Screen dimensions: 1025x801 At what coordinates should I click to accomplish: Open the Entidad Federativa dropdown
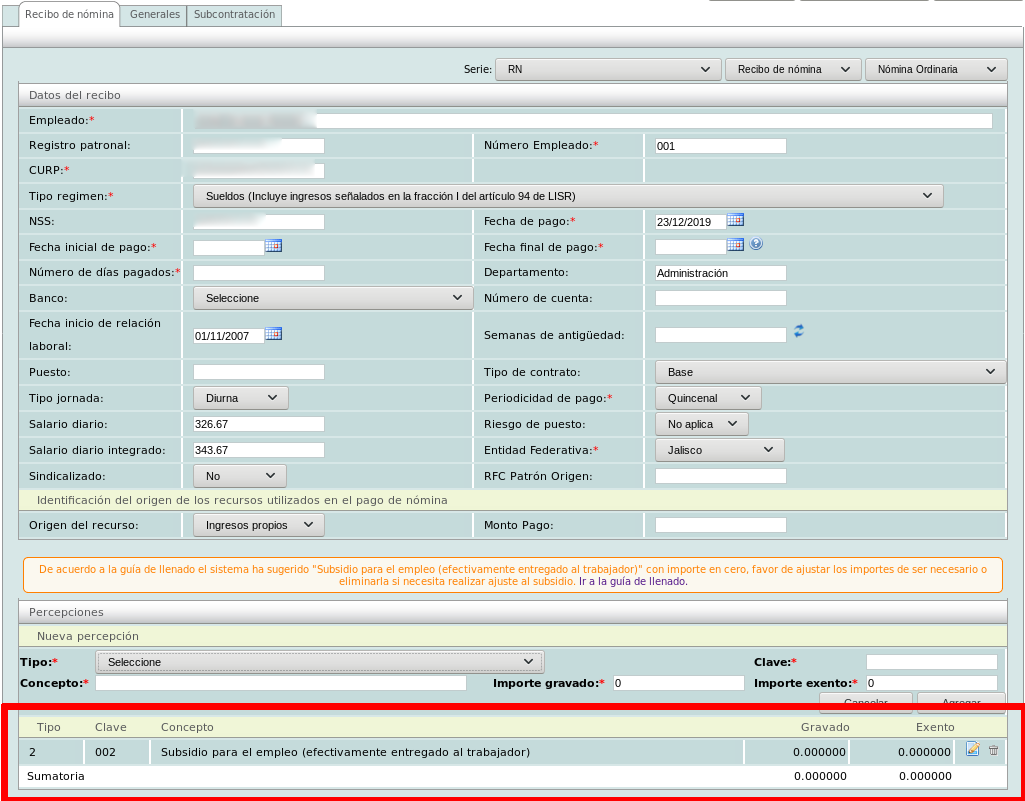point(720,451)
